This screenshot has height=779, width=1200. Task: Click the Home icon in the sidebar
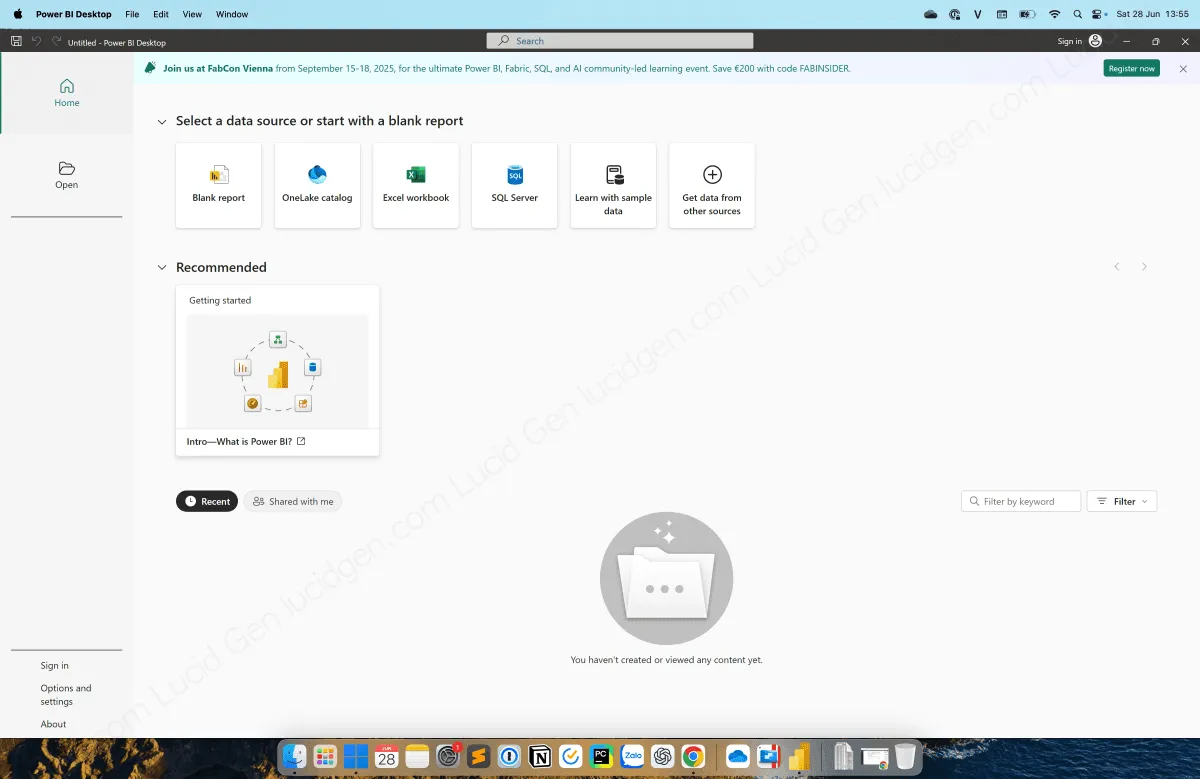coord(66,93)
